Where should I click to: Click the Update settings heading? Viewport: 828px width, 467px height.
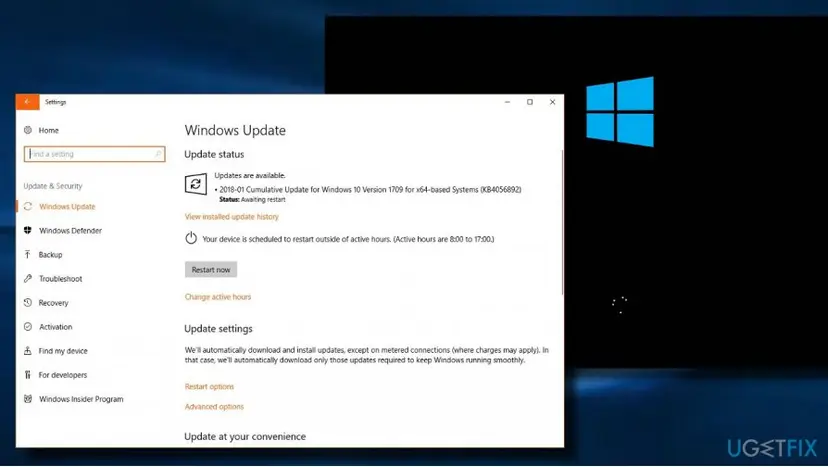(218, 329)
